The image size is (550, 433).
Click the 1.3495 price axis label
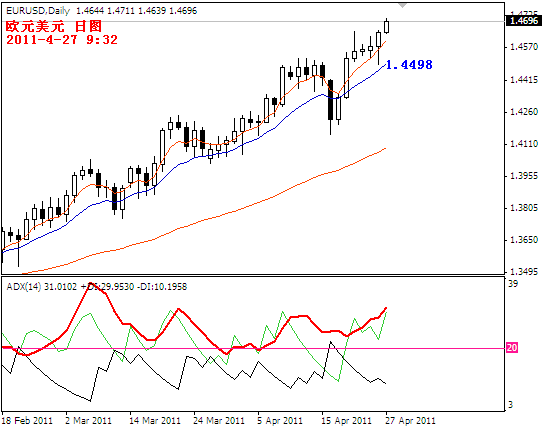tap(524, 272)
